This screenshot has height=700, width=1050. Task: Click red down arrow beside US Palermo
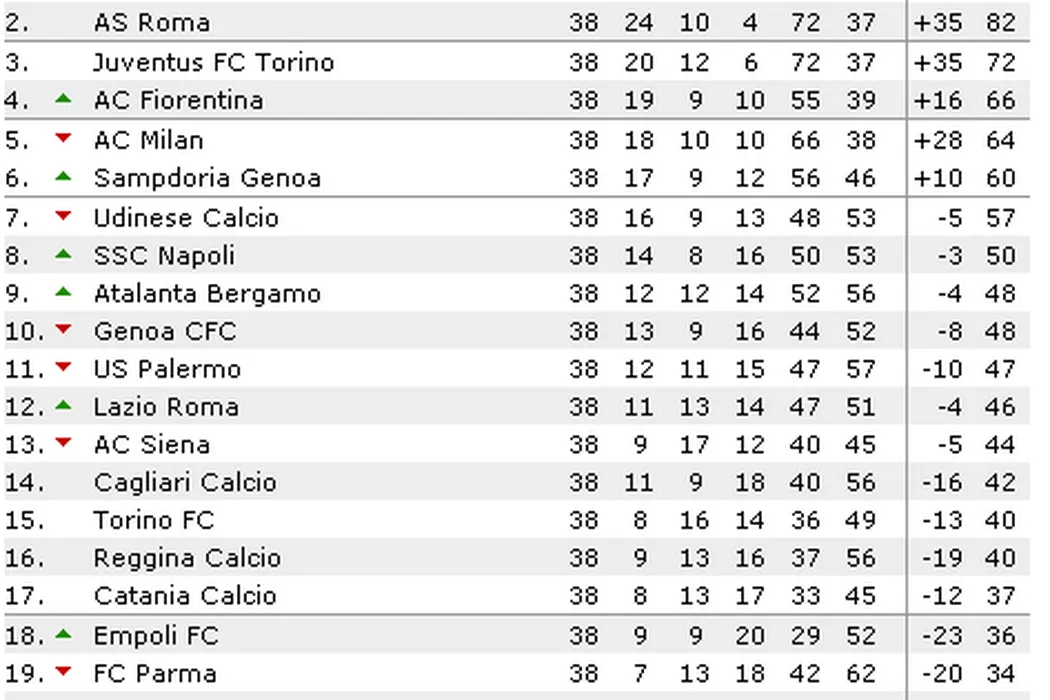pyautogui.click(x=64, y=367)
